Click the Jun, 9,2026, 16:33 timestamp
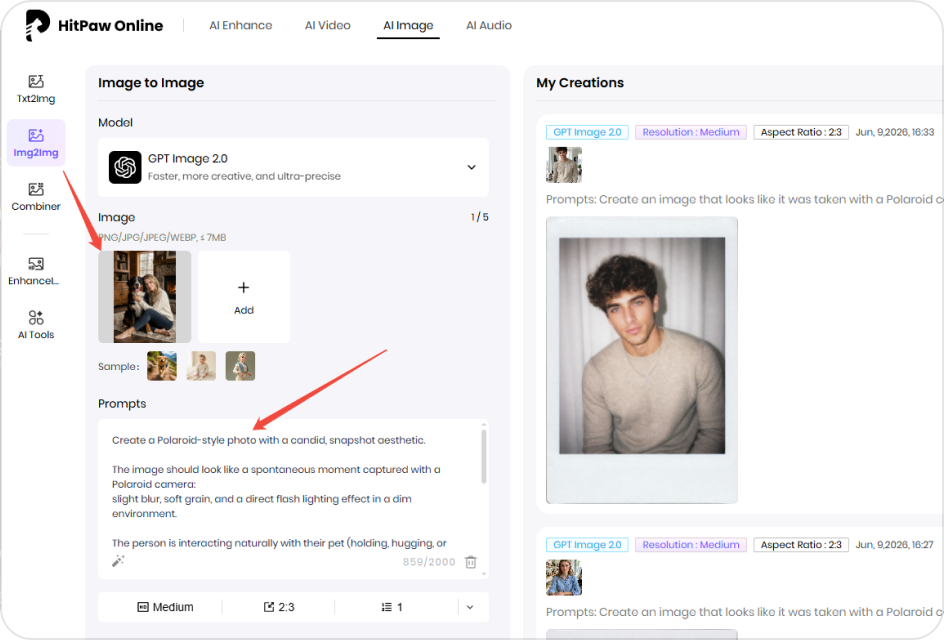 pyautogui.click(x=895, y=132)
